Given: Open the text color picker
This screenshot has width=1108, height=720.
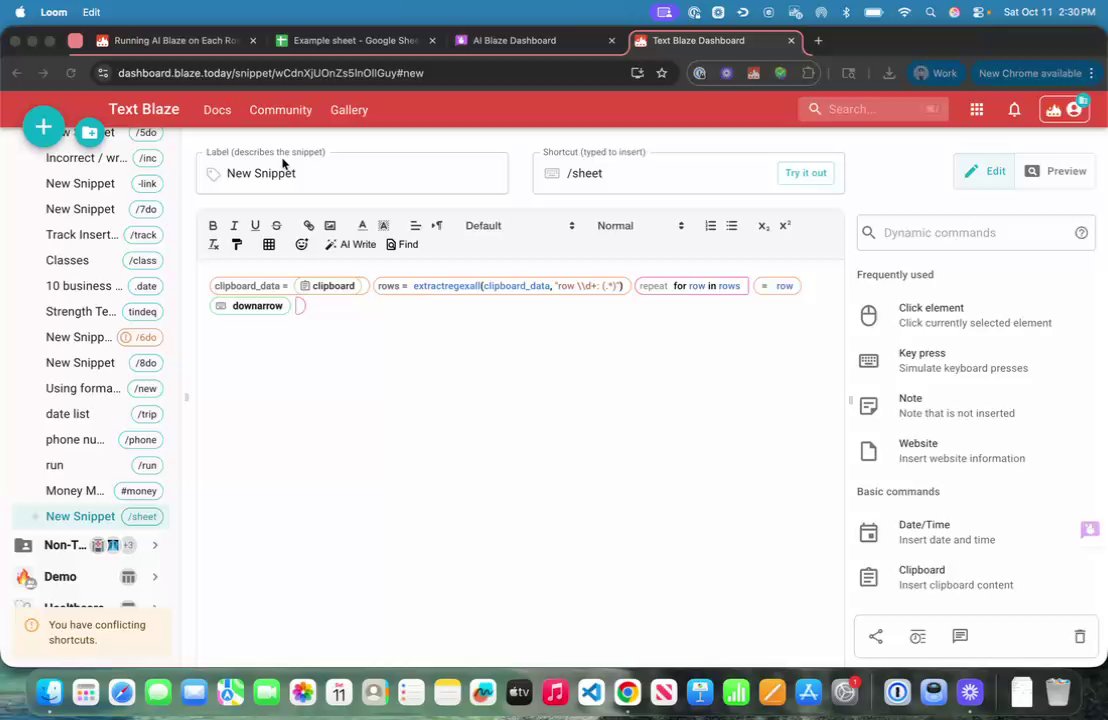Looking at the screenshot, I should [362, 225].
